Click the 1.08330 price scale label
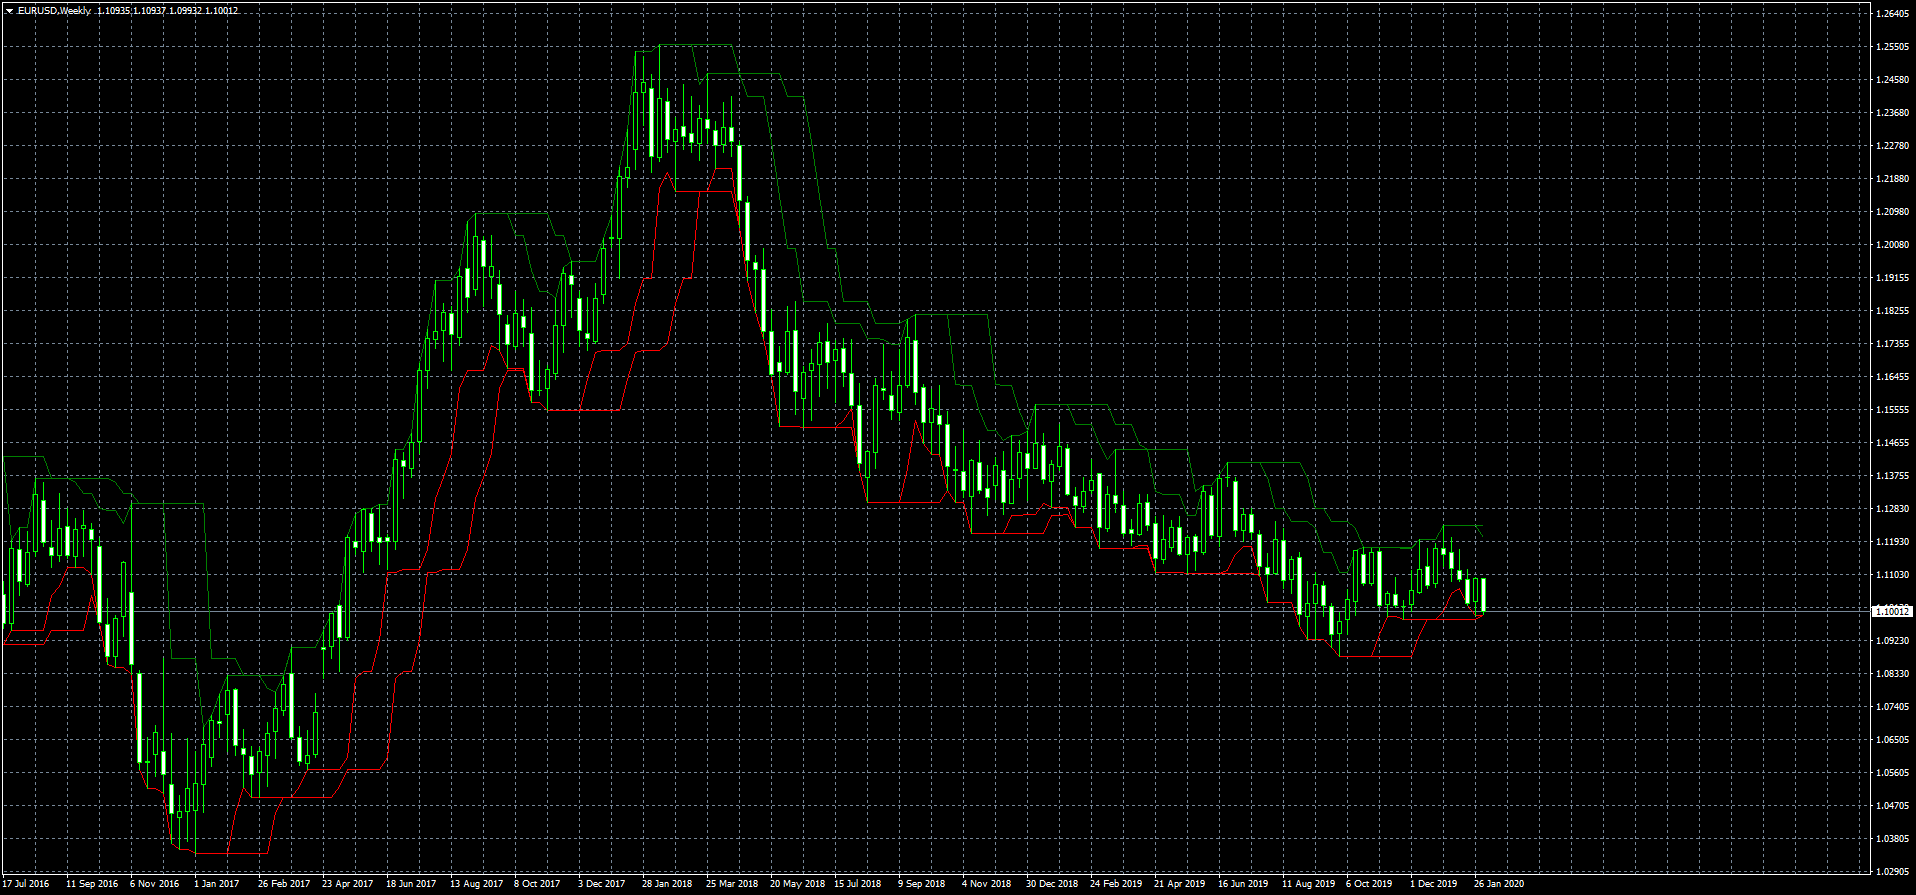 tap(1893, 674)
